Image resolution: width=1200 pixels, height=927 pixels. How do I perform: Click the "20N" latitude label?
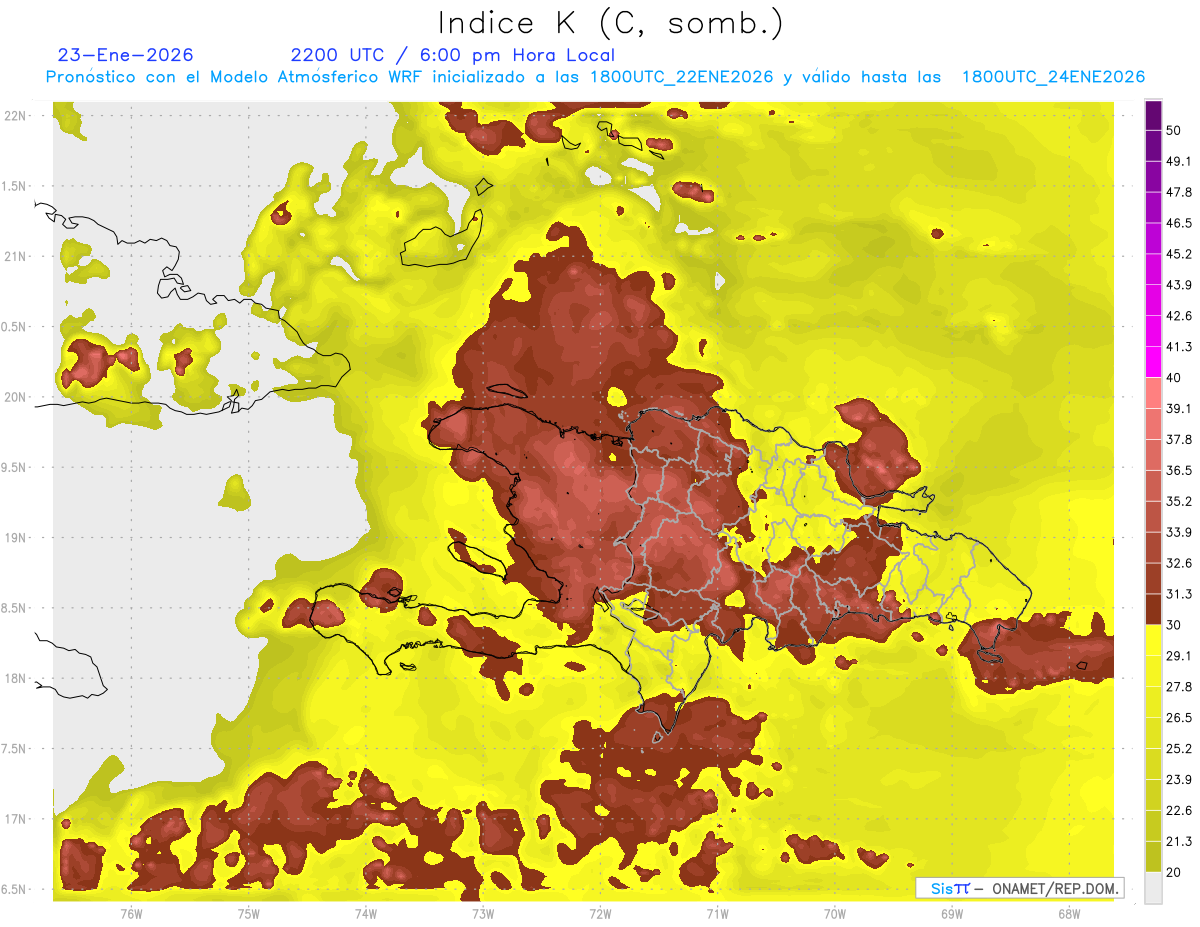tap(15, 397)
